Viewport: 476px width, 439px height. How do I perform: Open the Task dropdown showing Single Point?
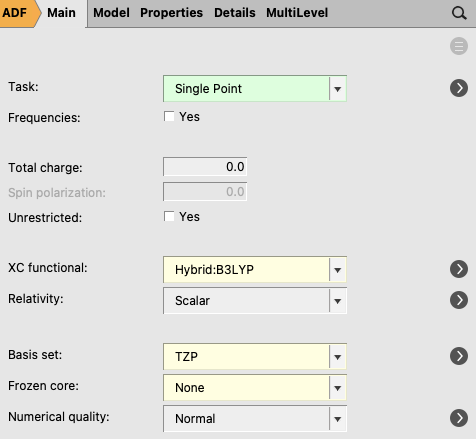coord(255,89)
